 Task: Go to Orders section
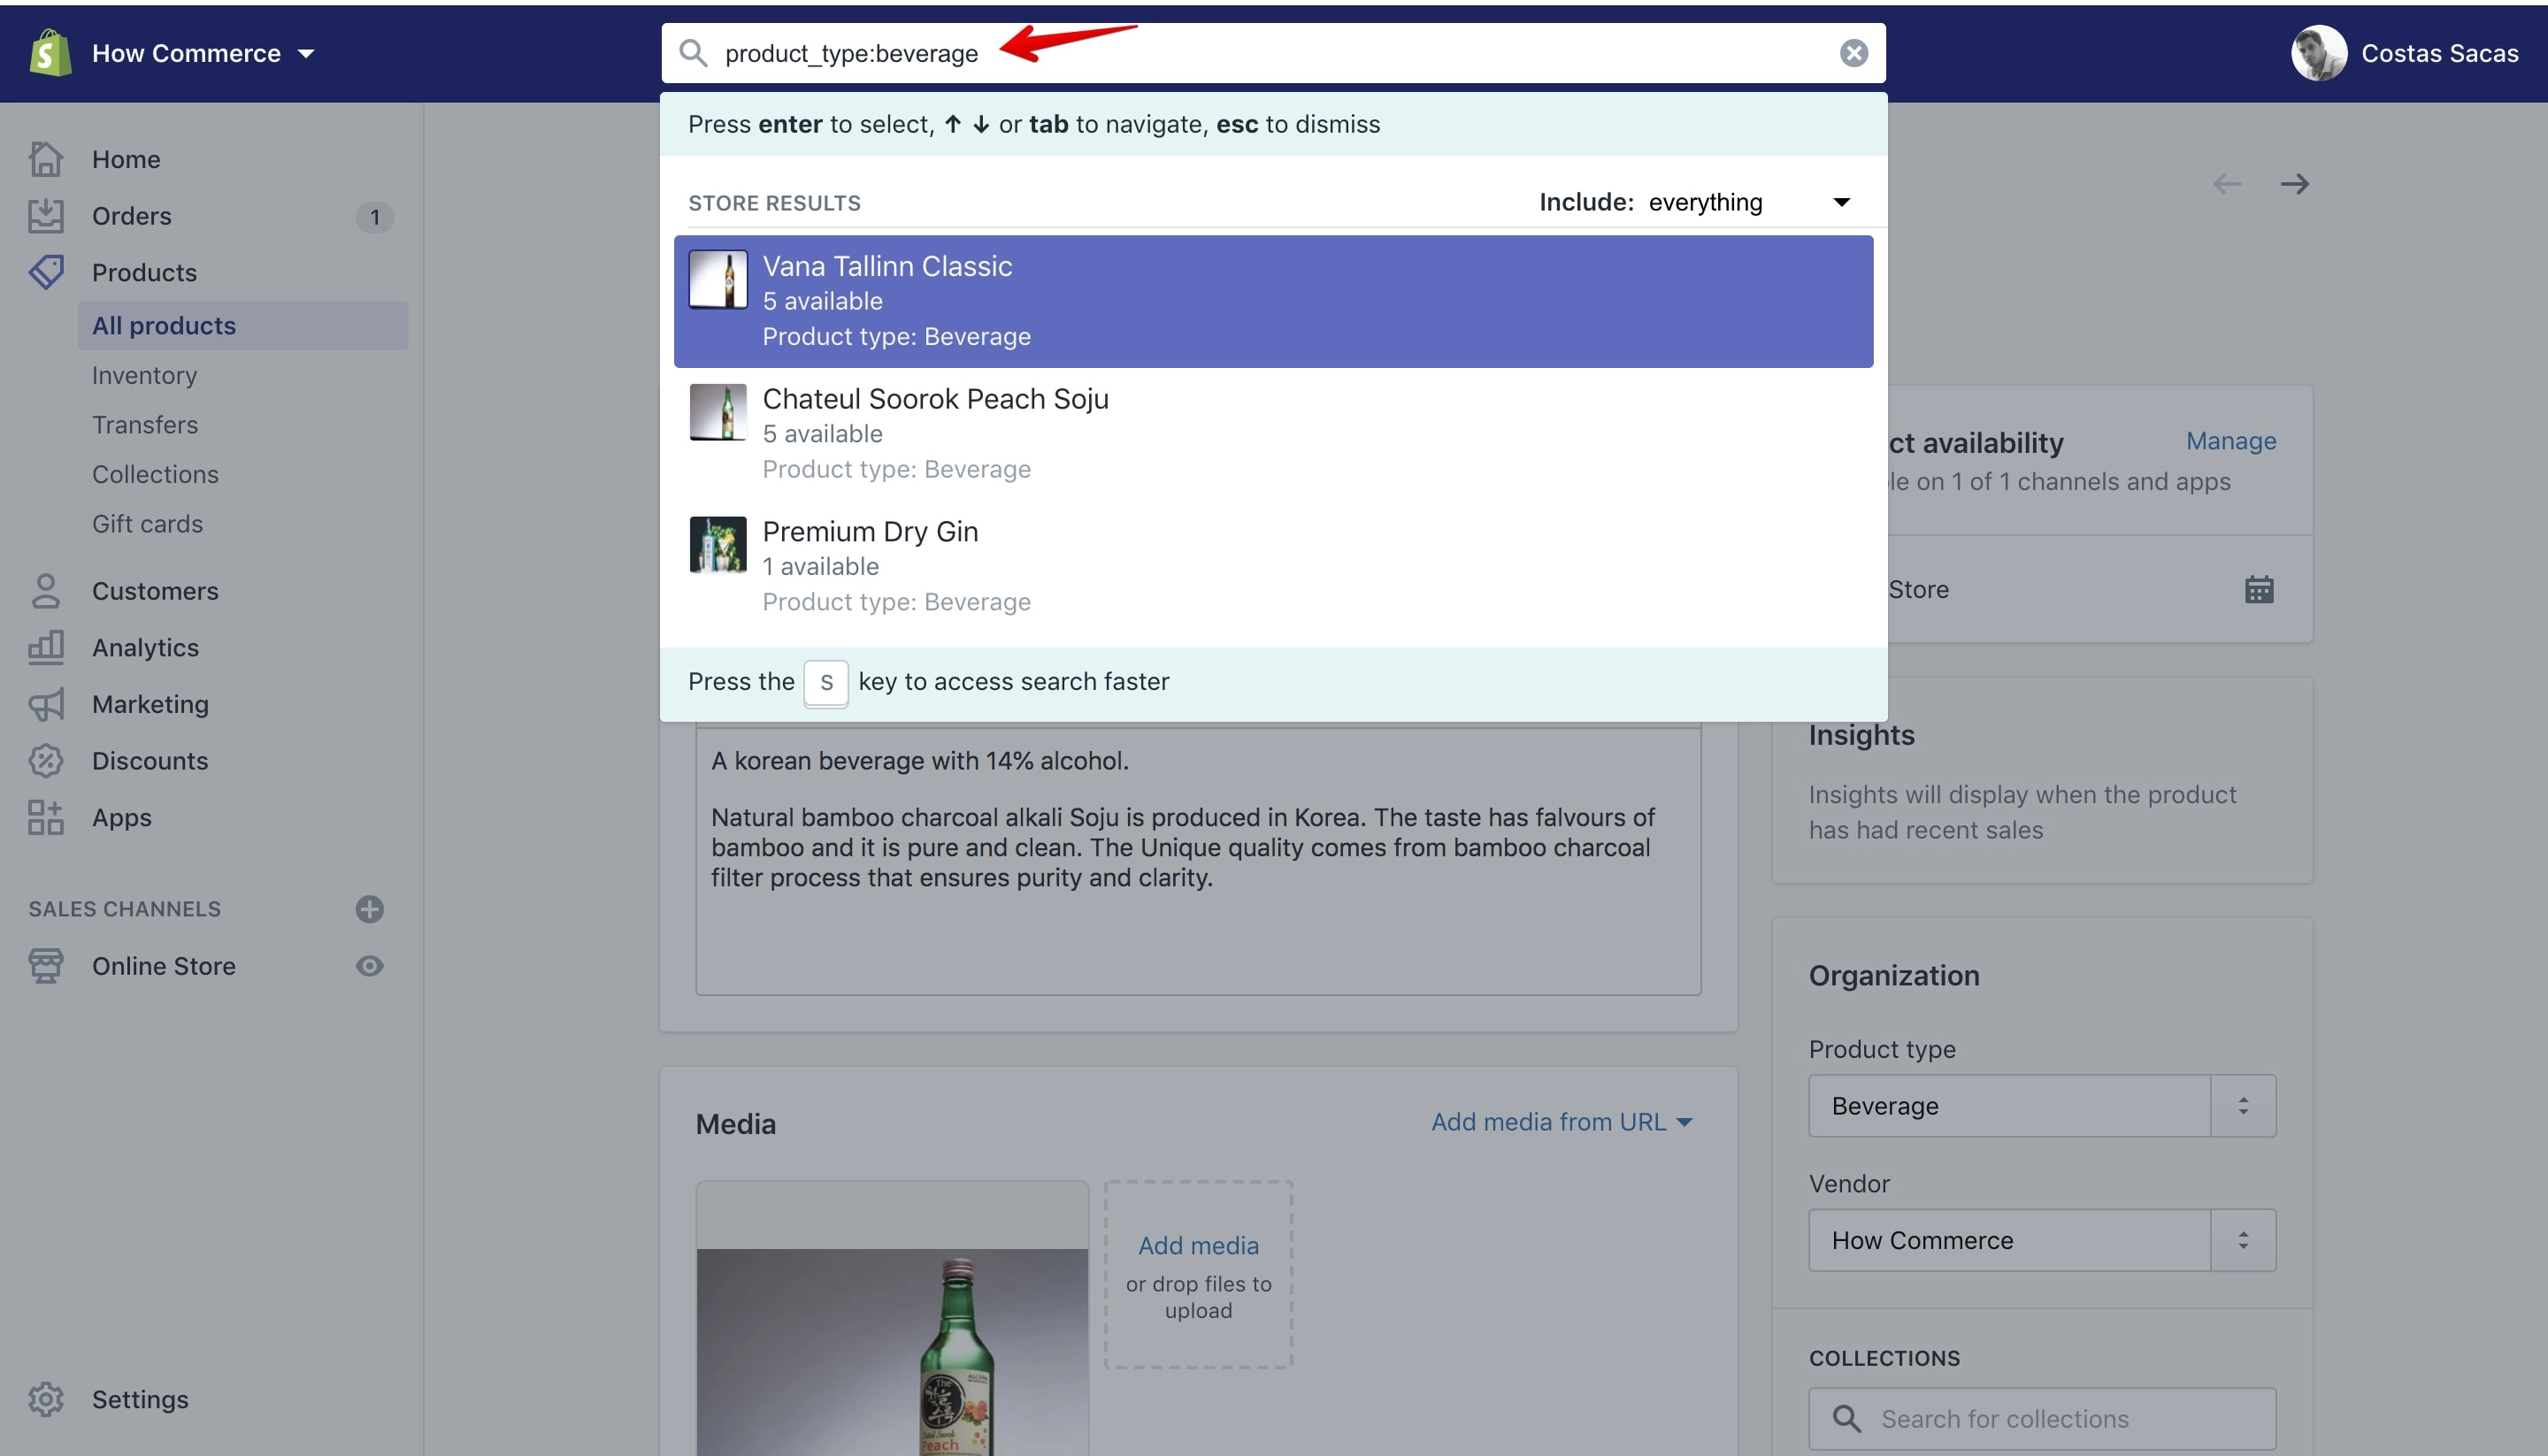pyautogui.click(x=132, y=216)
